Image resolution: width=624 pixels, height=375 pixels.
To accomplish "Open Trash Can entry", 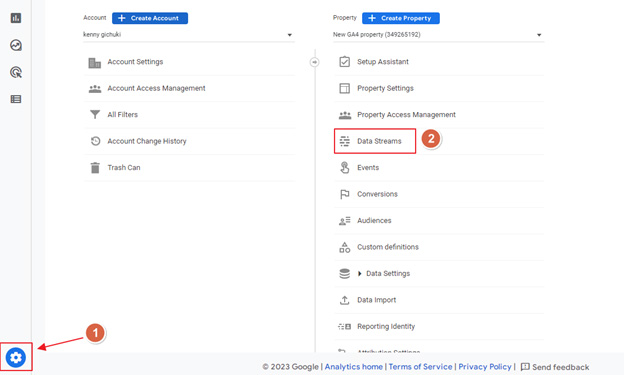I will point(124,168).
